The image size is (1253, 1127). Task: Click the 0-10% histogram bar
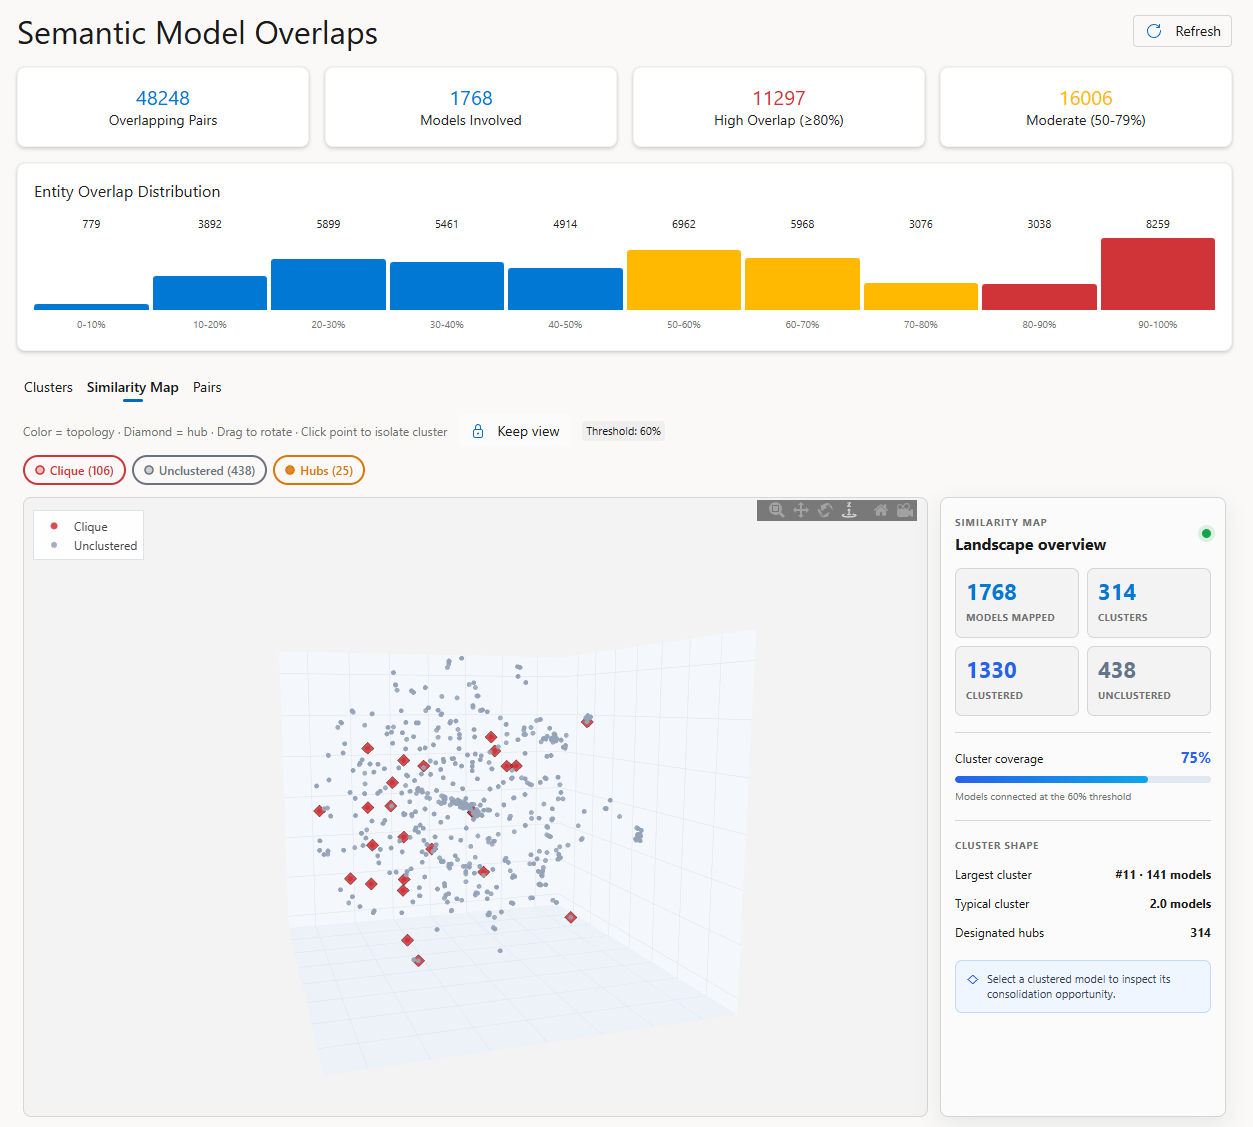(91, 307)
